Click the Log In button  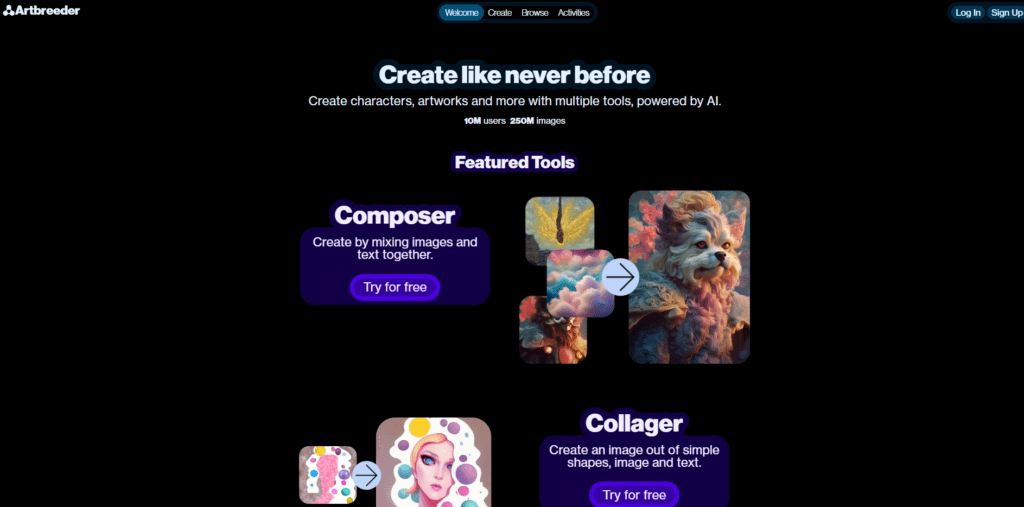coord(968,12)
